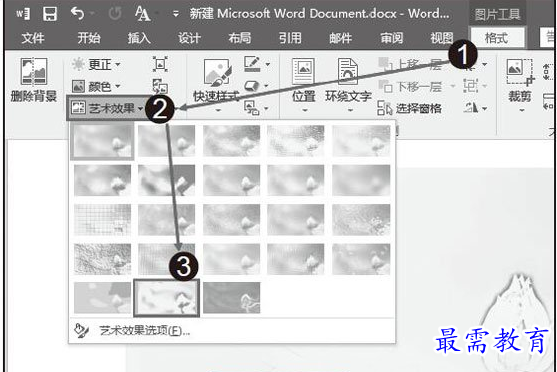This screenshot has width=557, height=372.
Task: Pick the first thumbnail in second gallery row
Action: (102, 180)
